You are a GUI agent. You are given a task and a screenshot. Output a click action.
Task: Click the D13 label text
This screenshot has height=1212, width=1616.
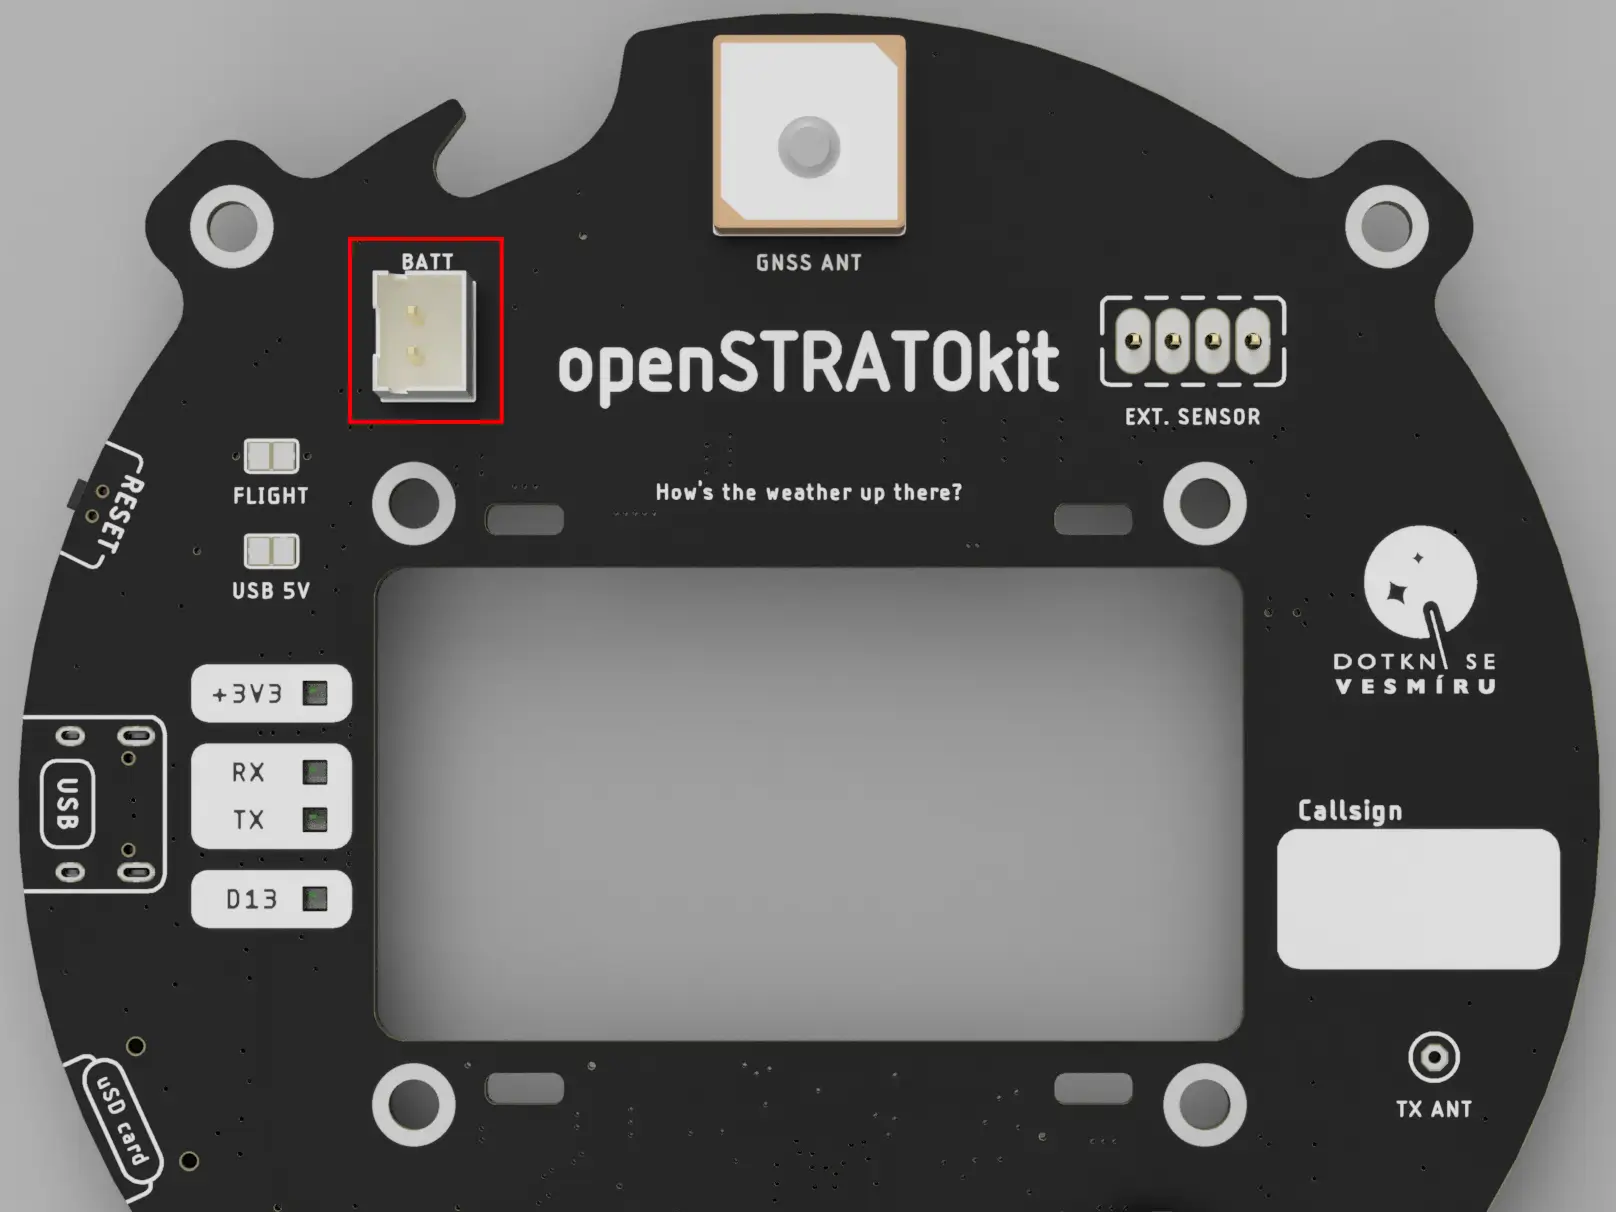[x=251, y=899]
